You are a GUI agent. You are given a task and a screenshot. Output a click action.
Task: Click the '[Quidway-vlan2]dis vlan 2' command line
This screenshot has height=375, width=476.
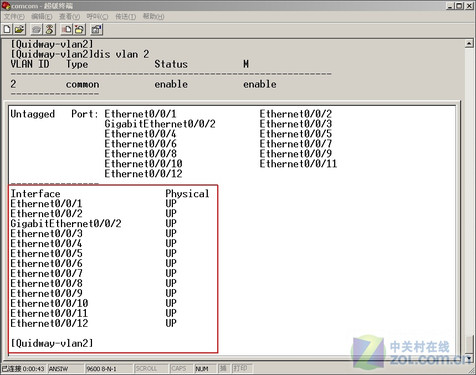tap(80, 54)
